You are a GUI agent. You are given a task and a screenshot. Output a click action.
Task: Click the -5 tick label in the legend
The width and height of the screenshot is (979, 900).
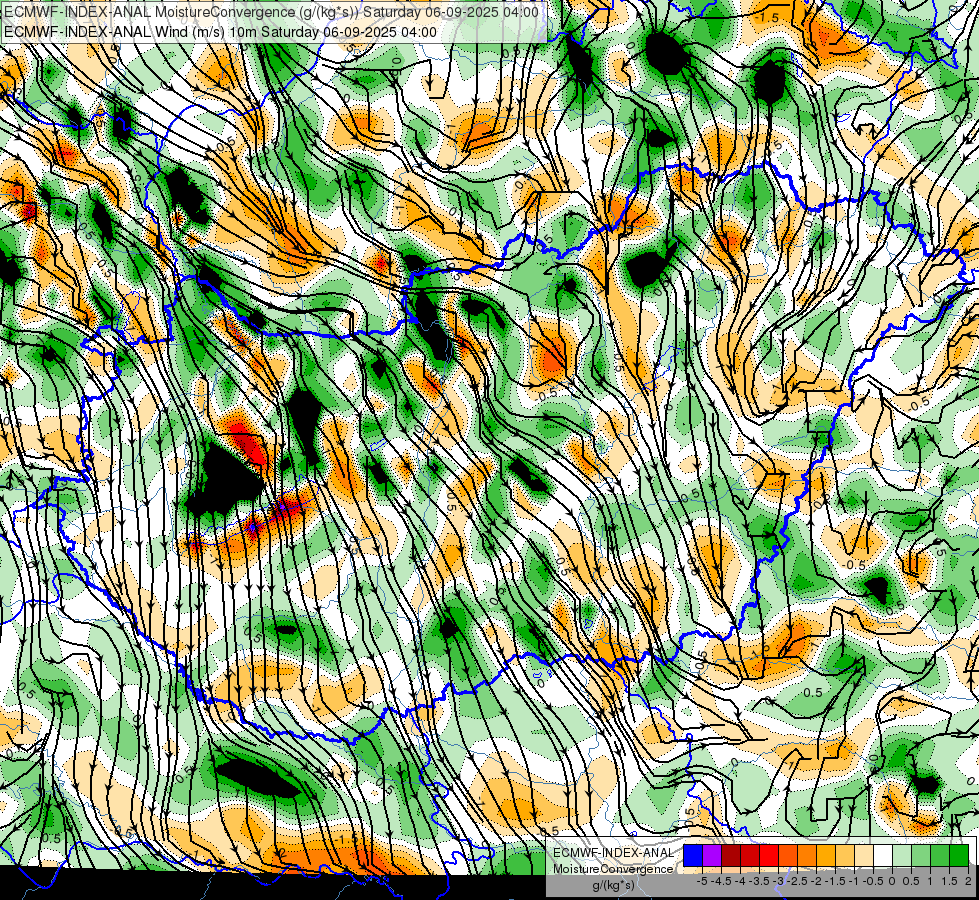coord(702,881)
